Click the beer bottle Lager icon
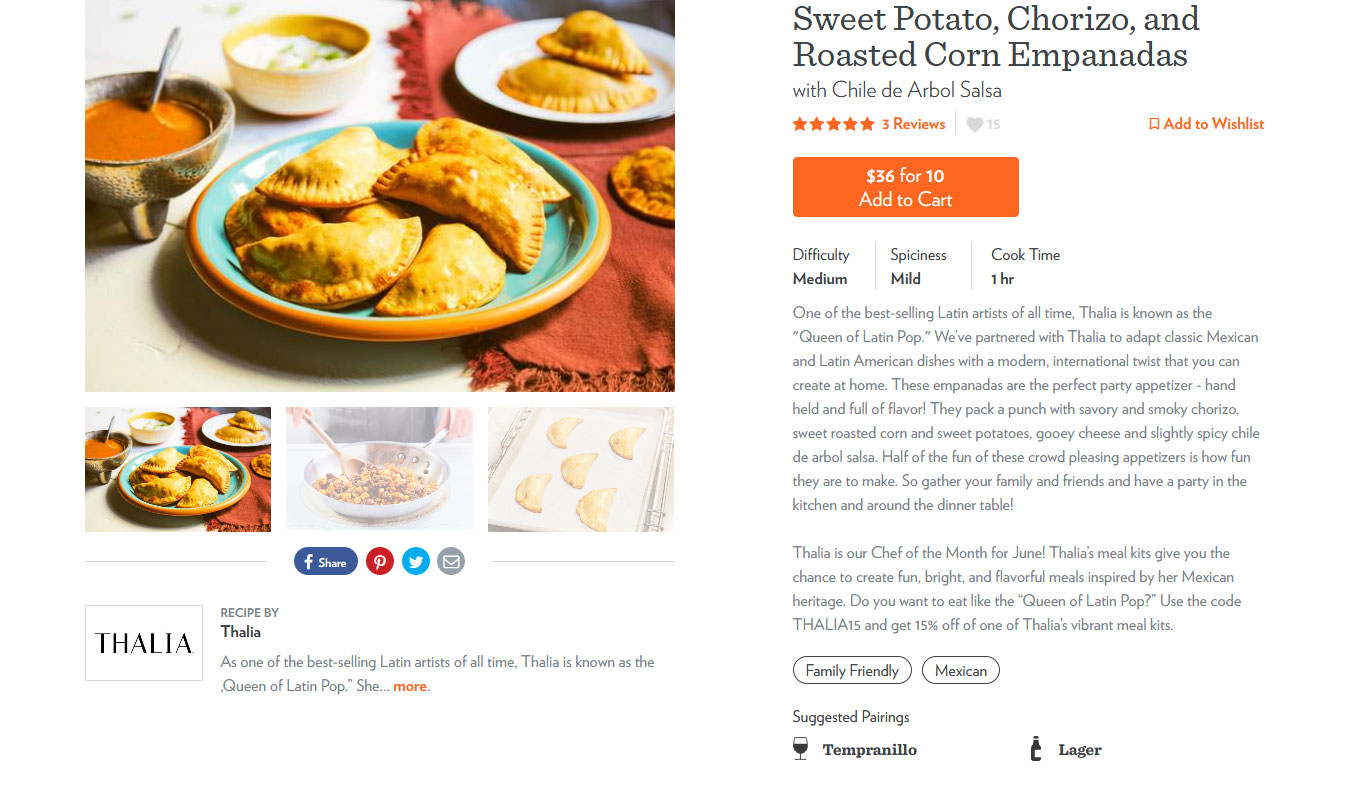 pyautogui.click(x=1036, y=749)
